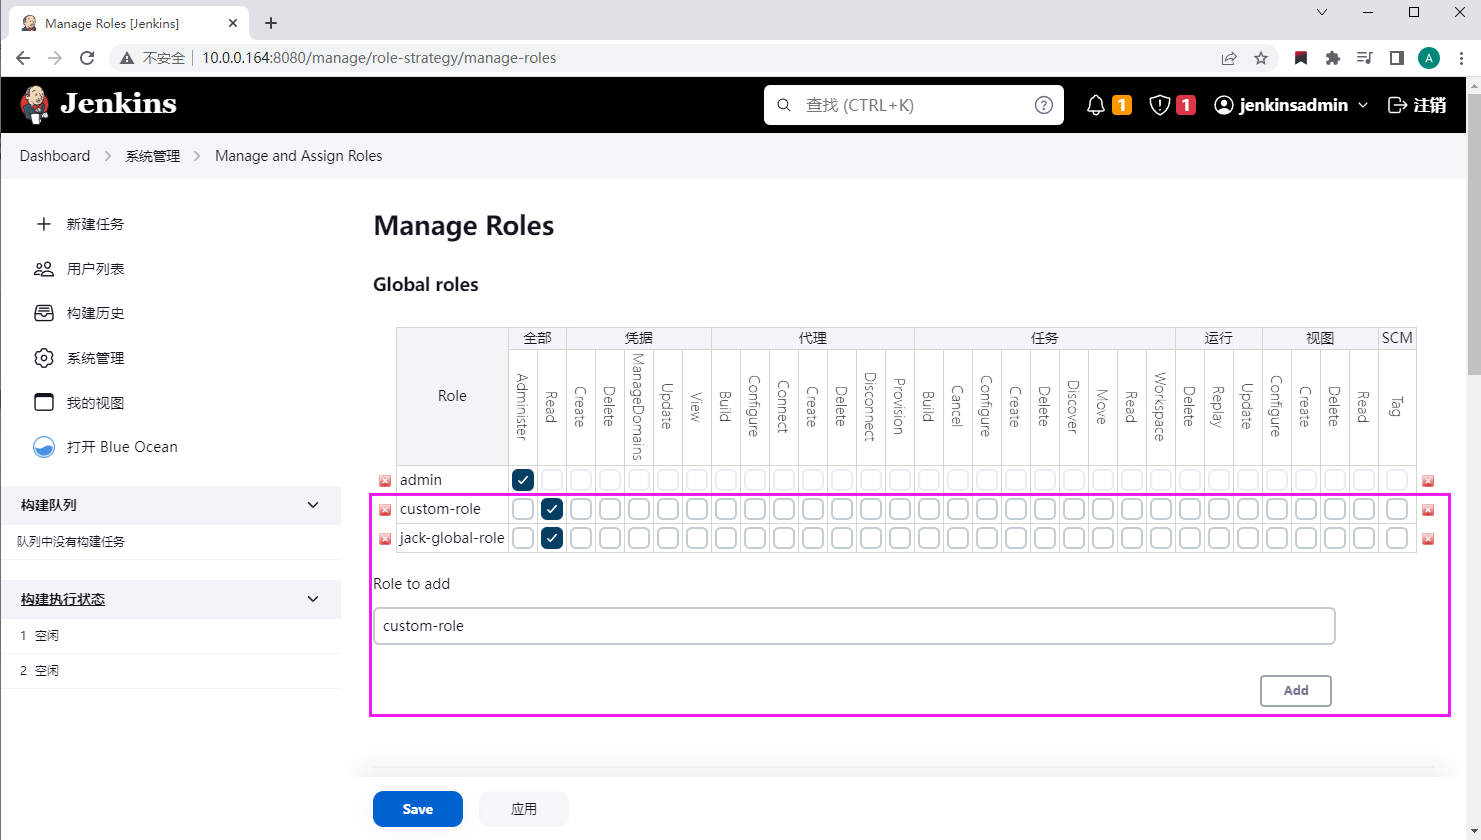Uncheck the Read checkbox for custom-role

point(552,509)
